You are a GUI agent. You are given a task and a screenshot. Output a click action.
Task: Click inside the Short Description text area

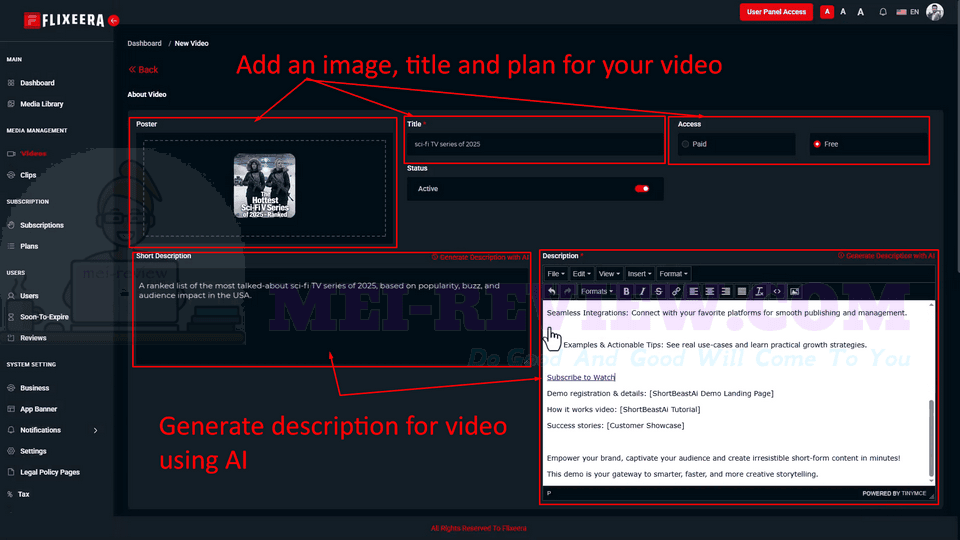point(331,315)
